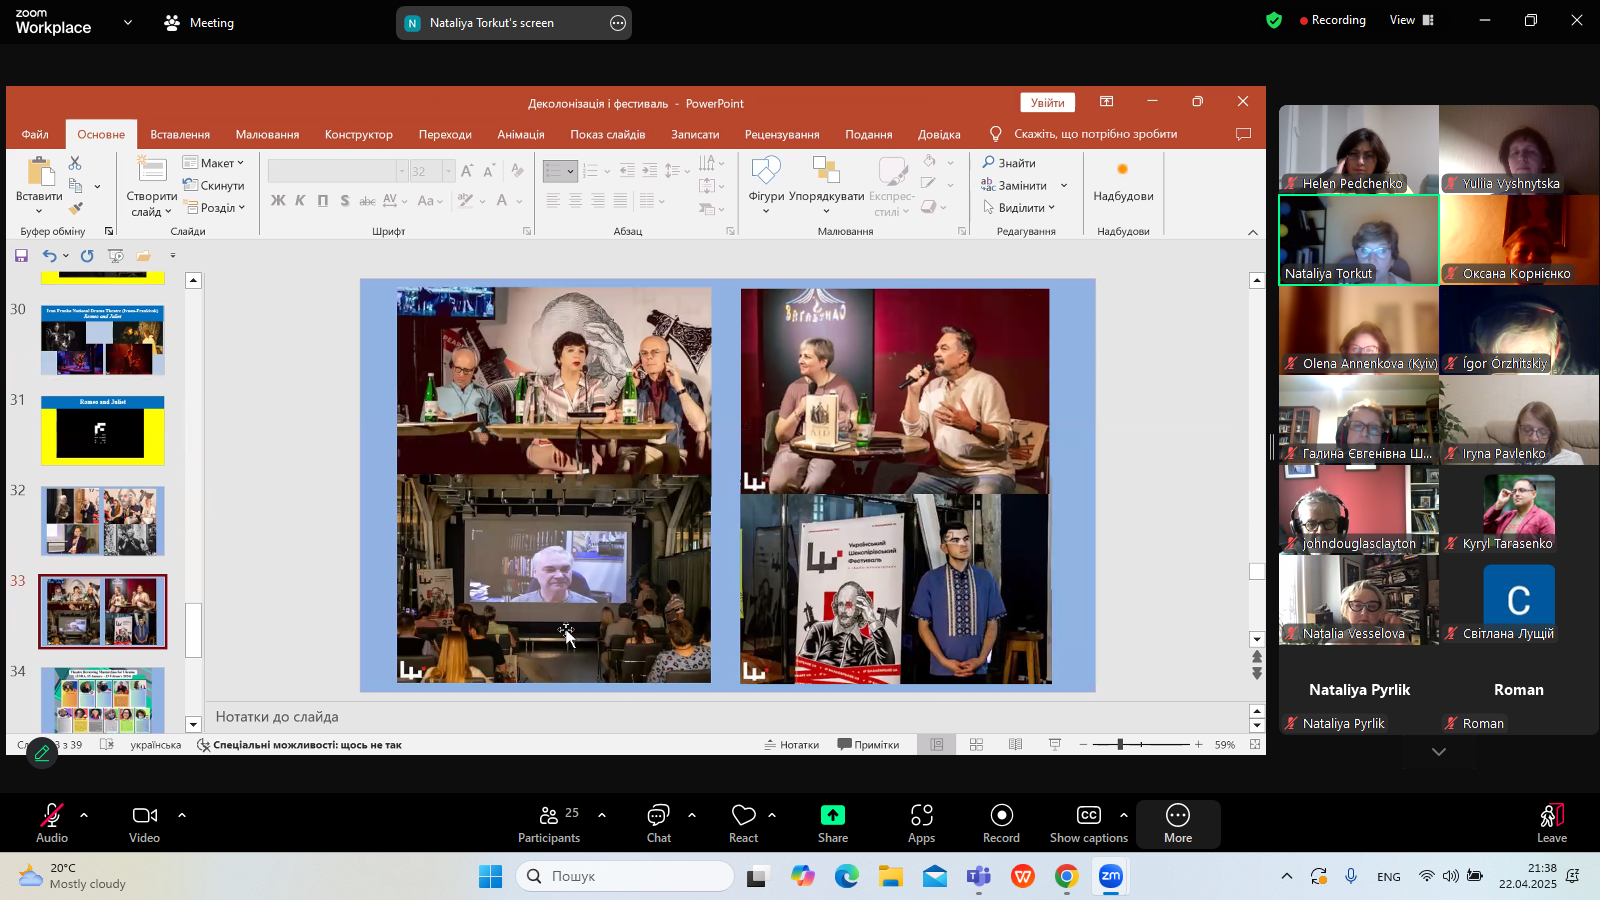
Task: Click the Record button in Zoom toolbar
Action: tap(1001, 823)
